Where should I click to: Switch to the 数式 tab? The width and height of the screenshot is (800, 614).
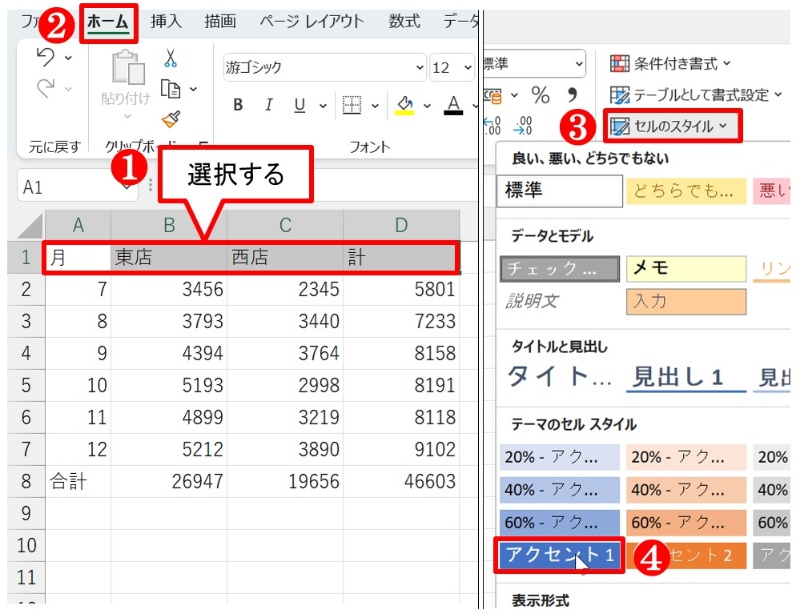(404, 21)
